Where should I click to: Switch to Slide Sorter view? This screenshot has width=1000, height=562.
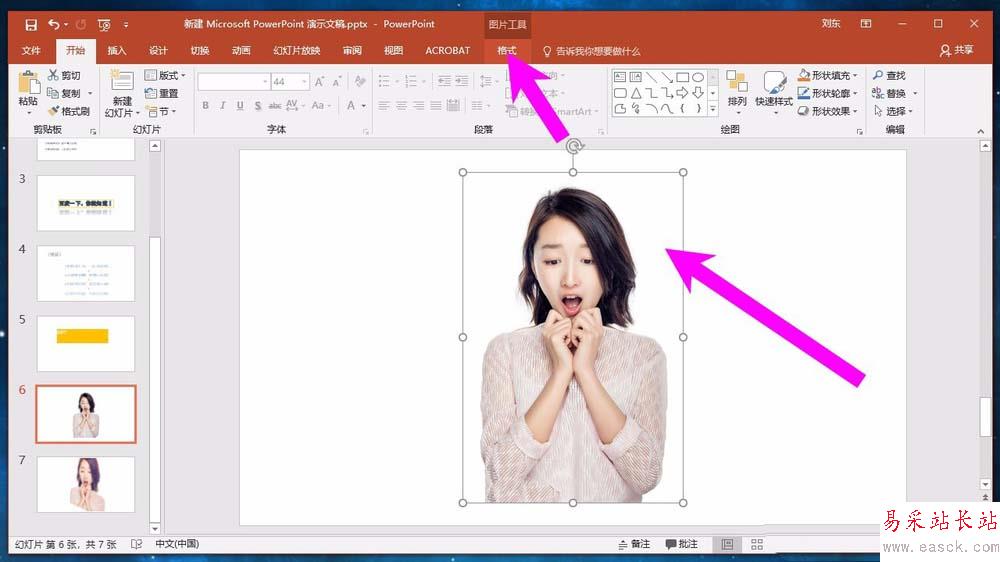click(x=757, y=544)
